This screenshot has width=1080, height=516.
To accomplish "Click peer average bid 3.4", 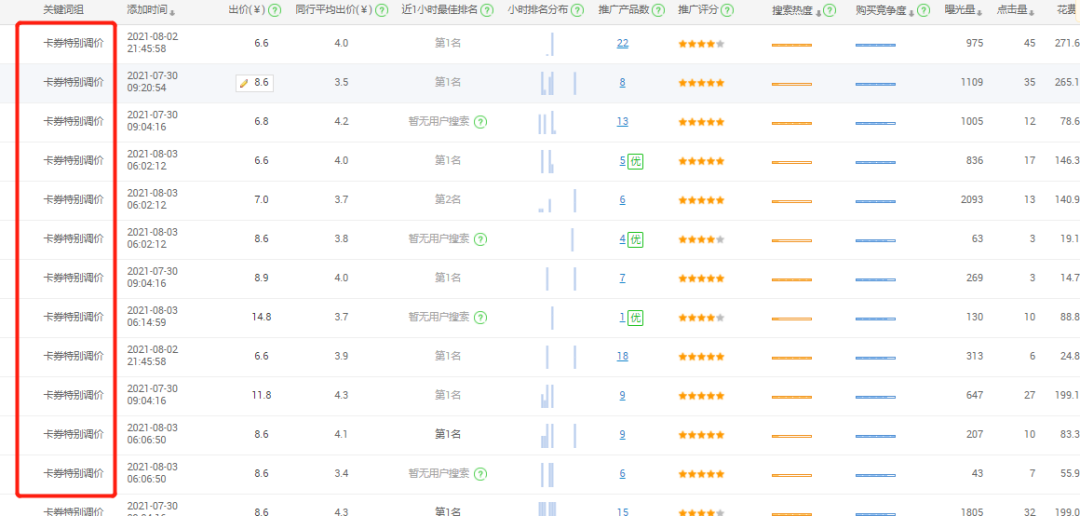I will click(342, 473).
